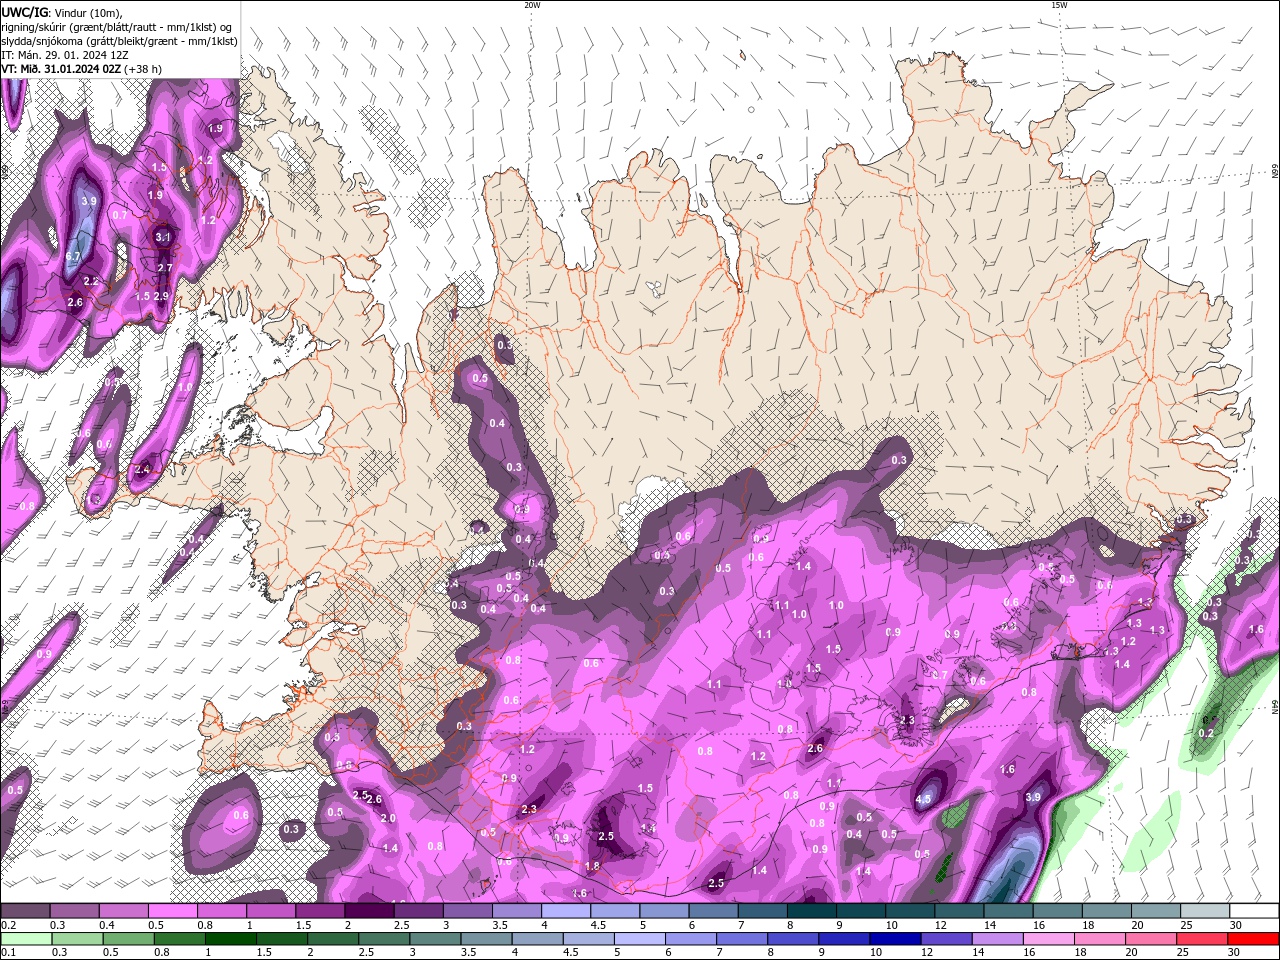The width and height of the screenshot is (1280, 960).
Task: Select the bright magenta 0.5 swatch on the upper scale
Action: (171, 911)
